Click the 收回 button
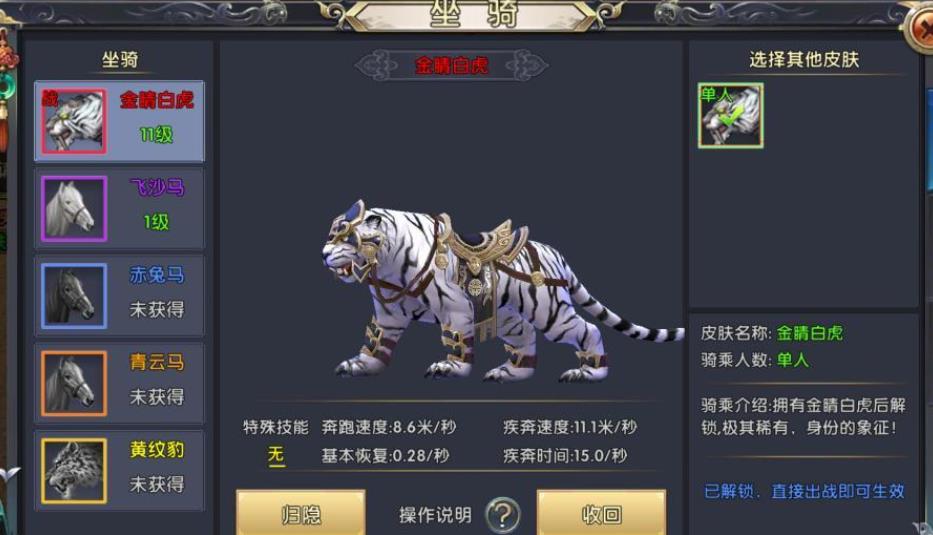933x535 pixels. (x=602, y=514)
